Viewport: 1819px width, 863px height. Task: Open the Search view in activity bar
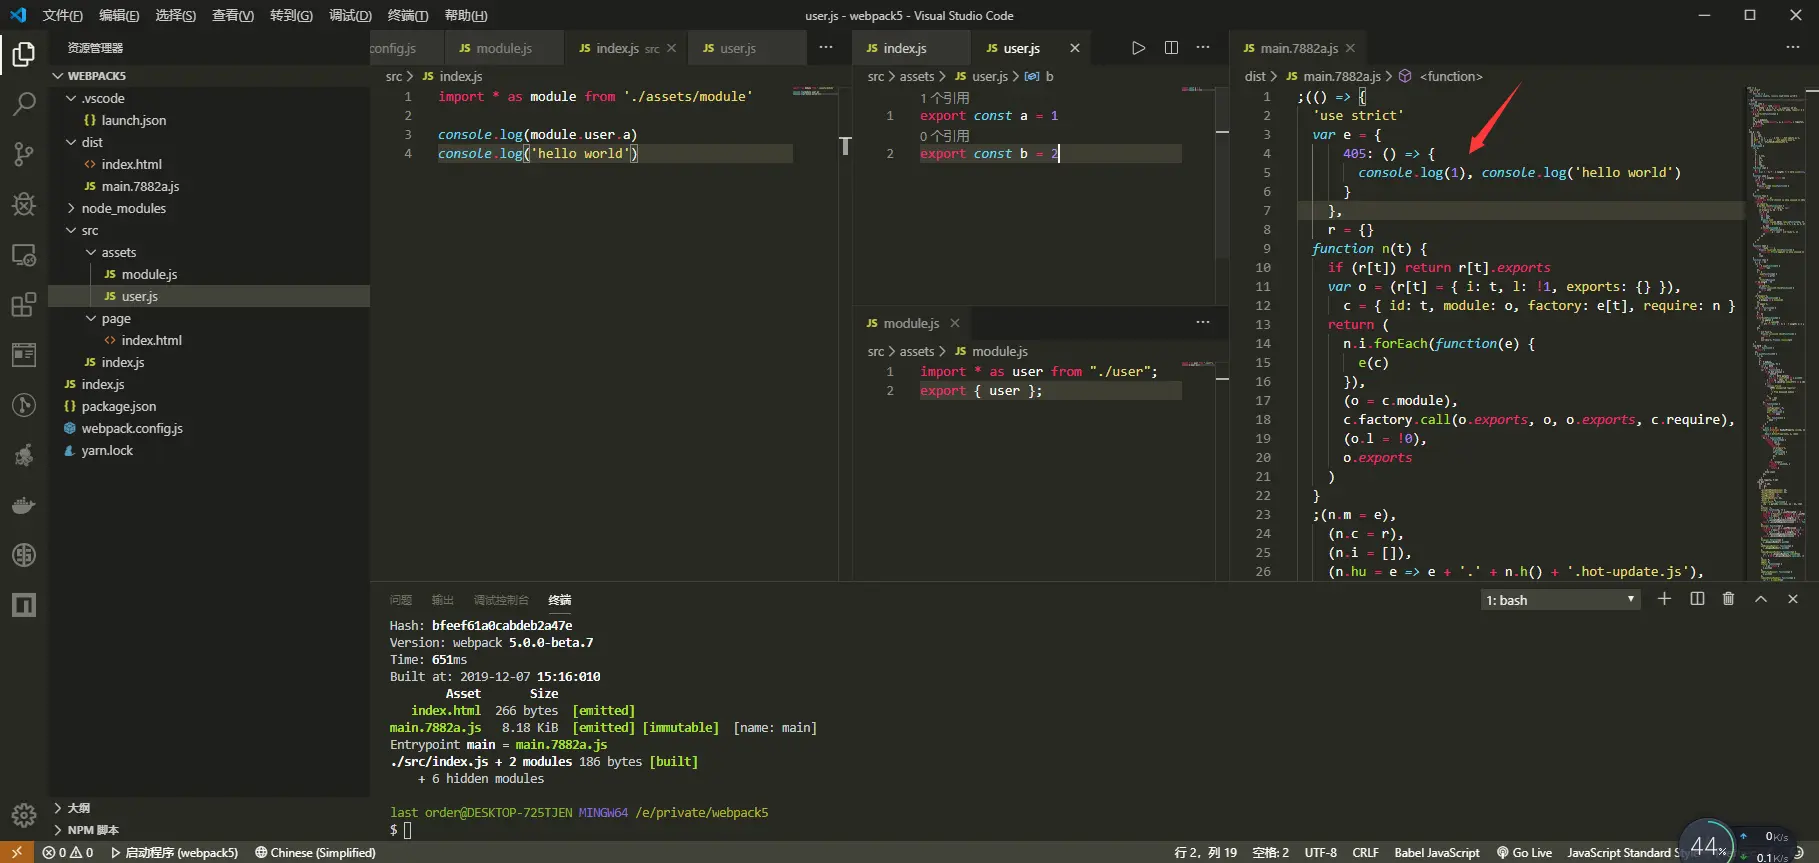(24, 103)
